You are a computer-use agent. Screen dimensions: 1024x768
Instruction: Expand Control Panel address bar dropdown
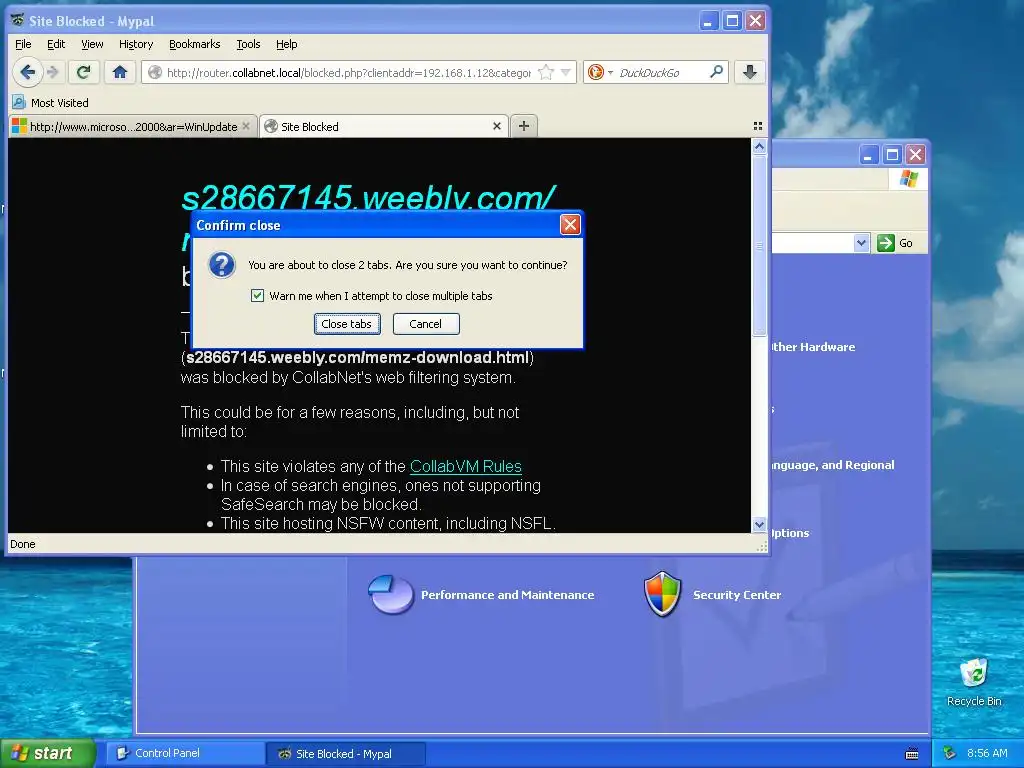pos(861,243)
